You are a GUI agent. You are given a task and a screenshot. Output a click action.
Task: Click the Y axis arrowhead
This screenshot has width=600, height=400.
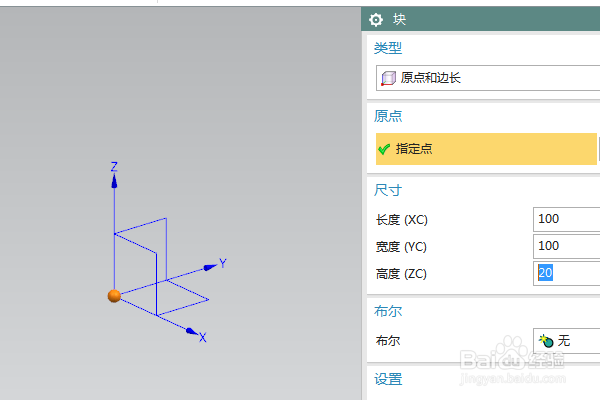[210, 267]
